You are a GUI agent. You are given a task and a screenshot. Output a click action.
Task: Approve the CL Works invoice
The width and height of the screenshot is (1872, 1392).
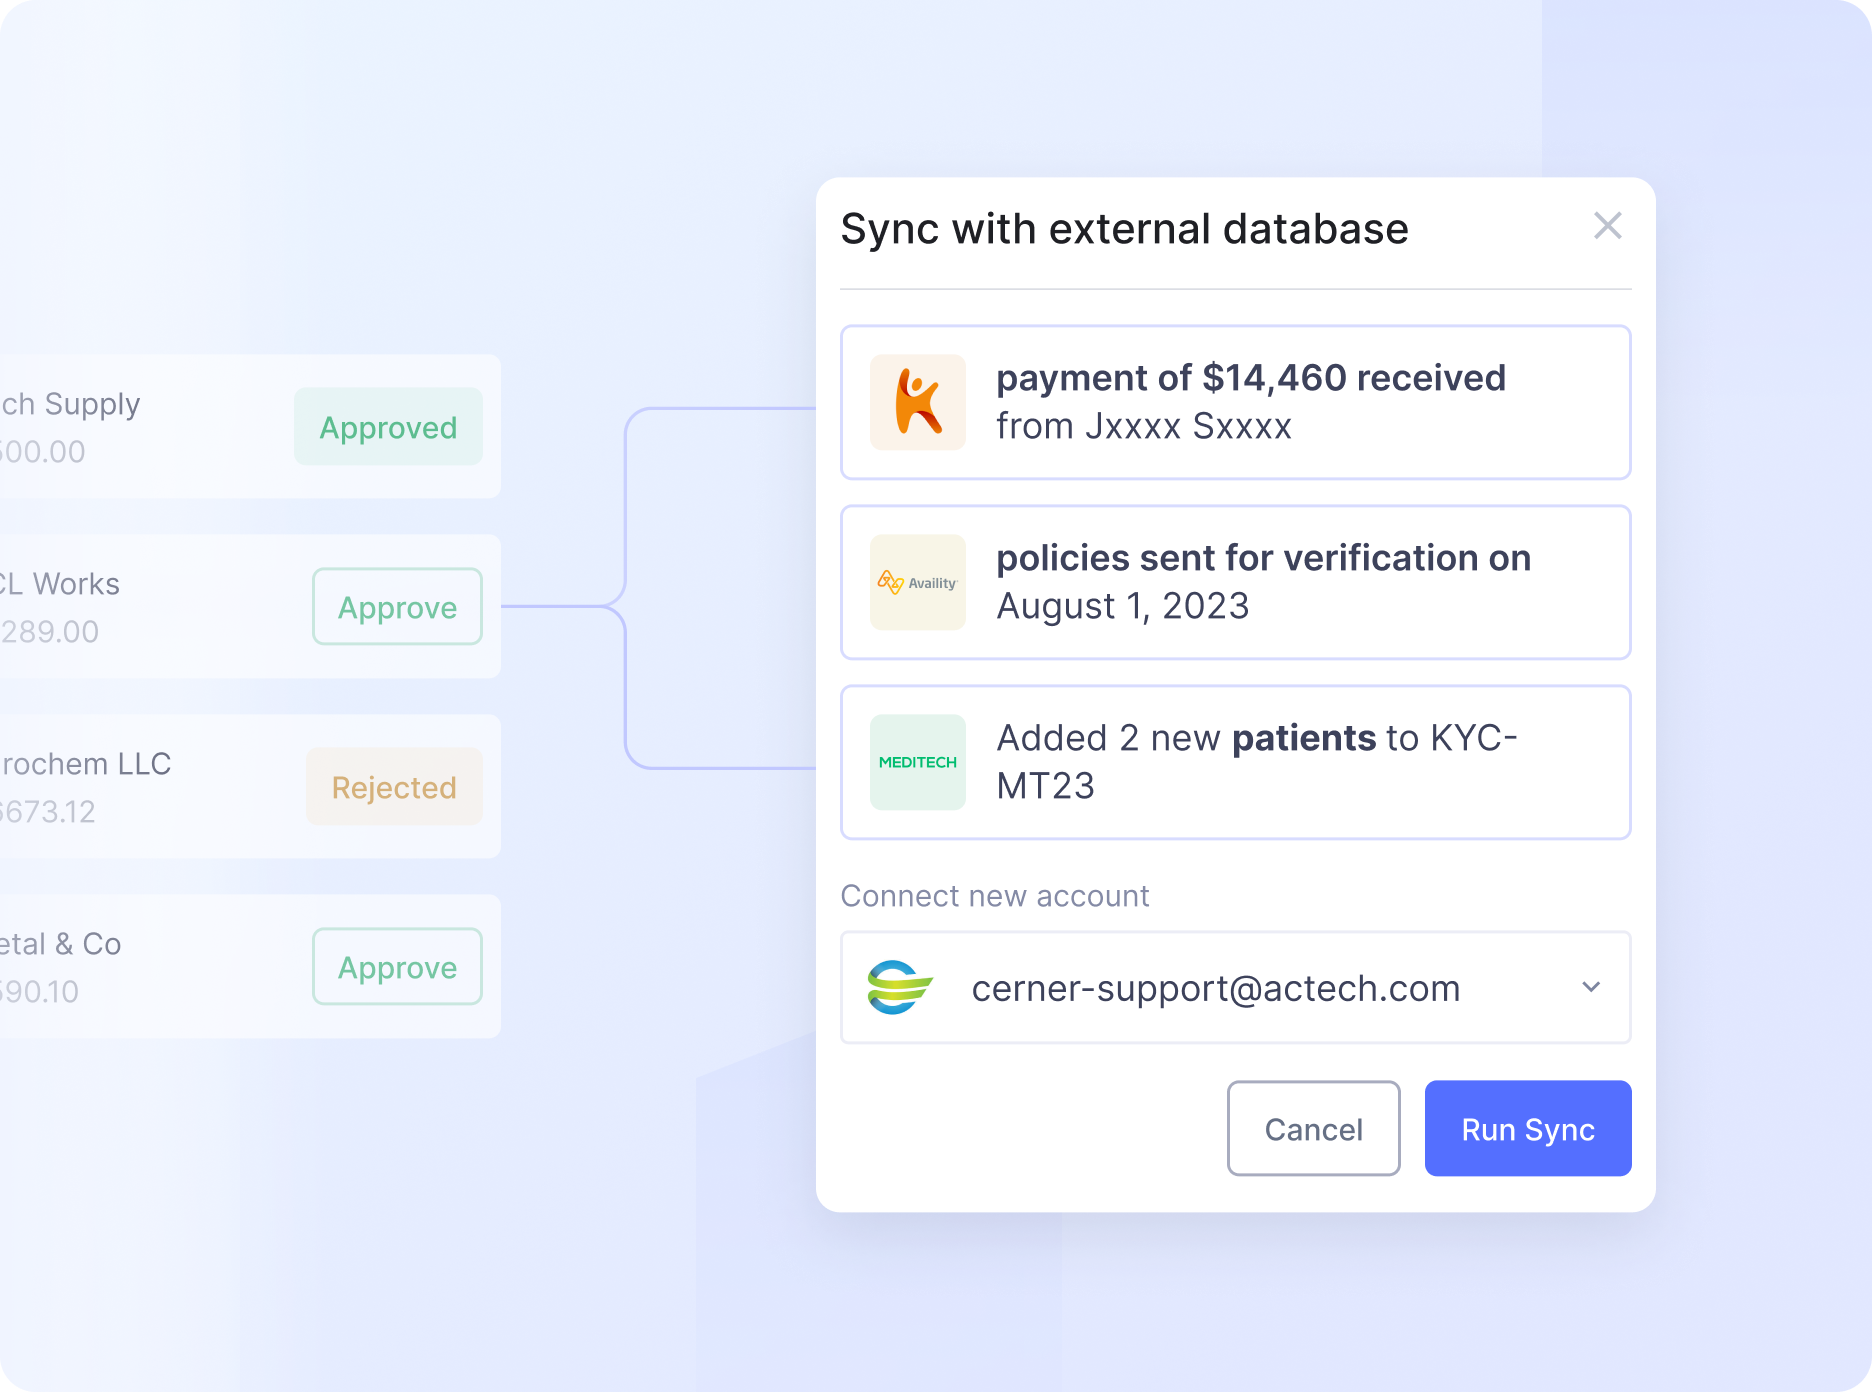coord(397,607)
